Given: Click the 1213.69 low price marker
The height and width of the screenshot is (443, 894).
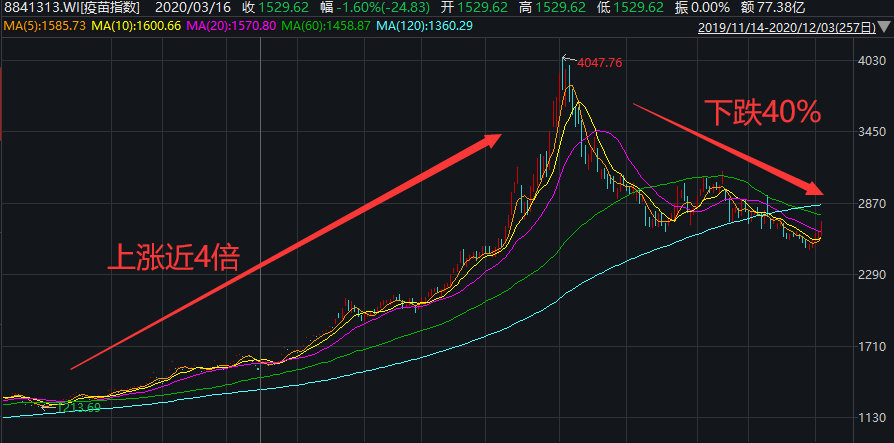Looking at the screenshot, I should point(78,406).
